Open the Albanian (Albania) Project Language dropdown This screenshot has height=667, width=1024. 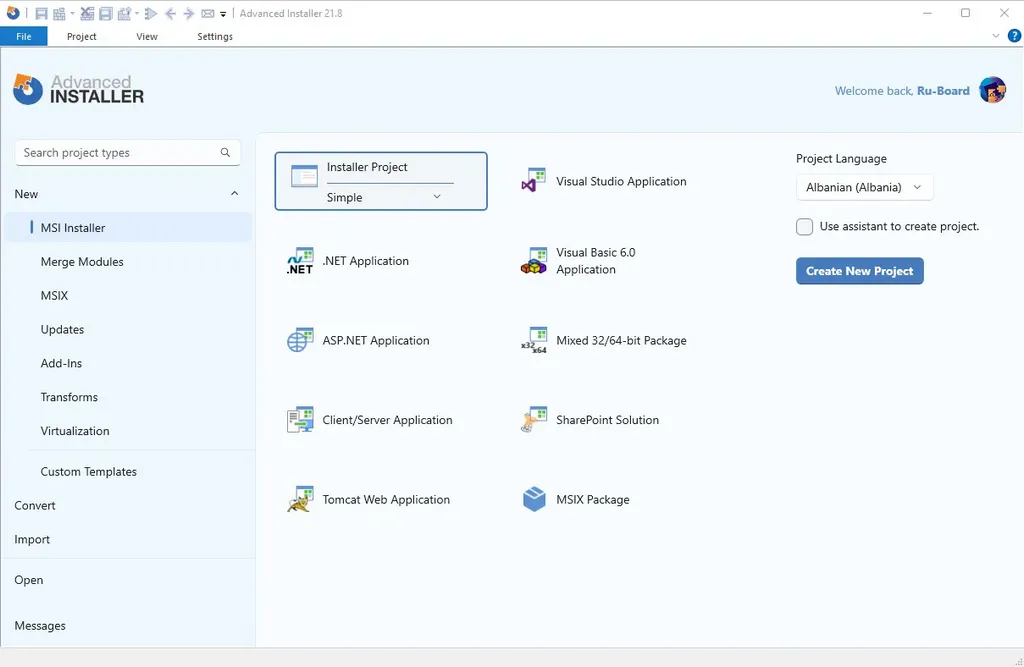[864, 187]
